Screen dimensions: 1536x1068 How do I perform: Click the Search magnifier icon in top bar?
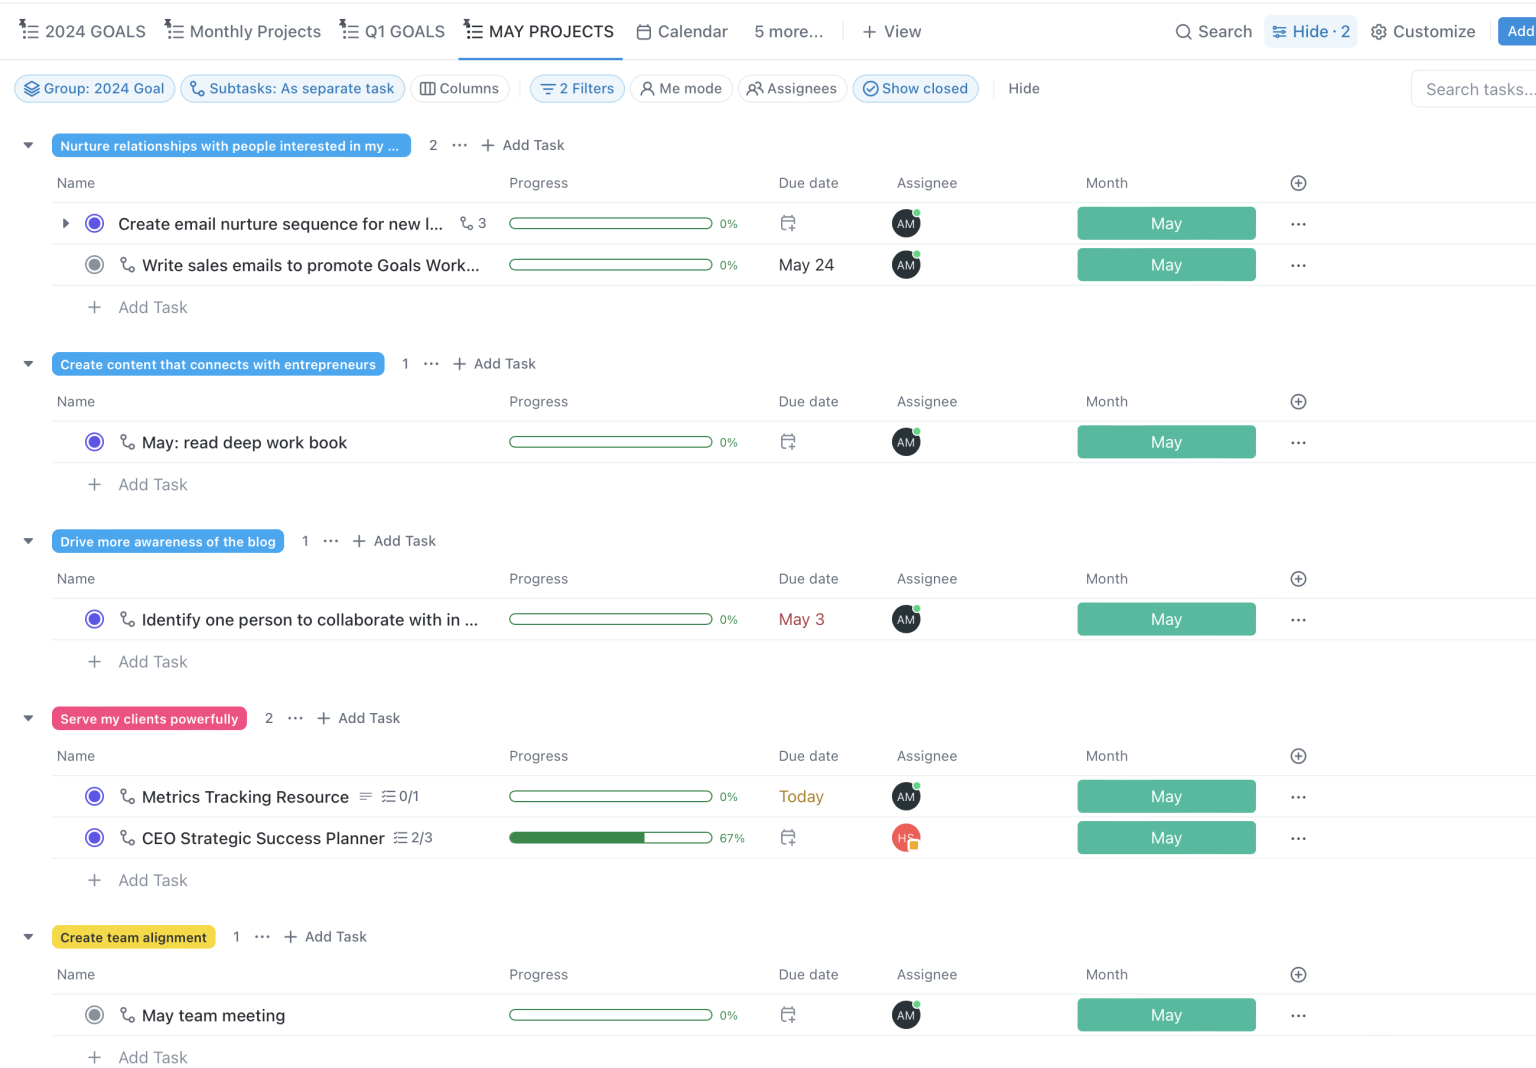pyautogui.click(x=1183, y=32)
